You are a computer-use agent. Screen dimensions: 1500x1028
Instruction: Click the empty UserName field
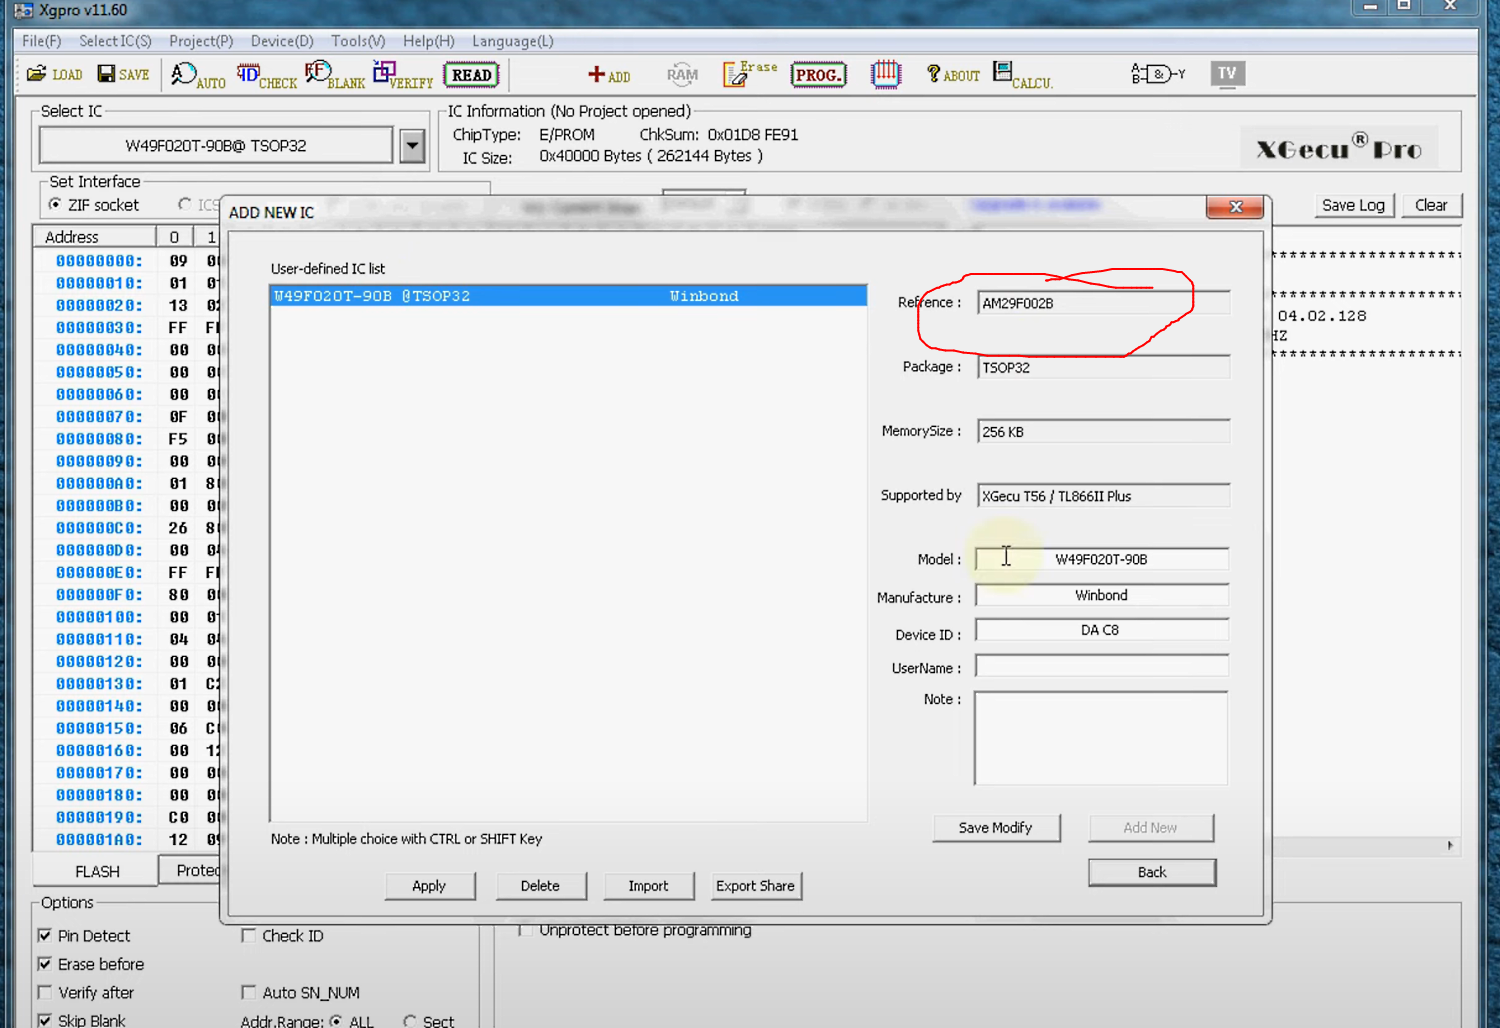pyautogui.click(x=1101, y=666)
